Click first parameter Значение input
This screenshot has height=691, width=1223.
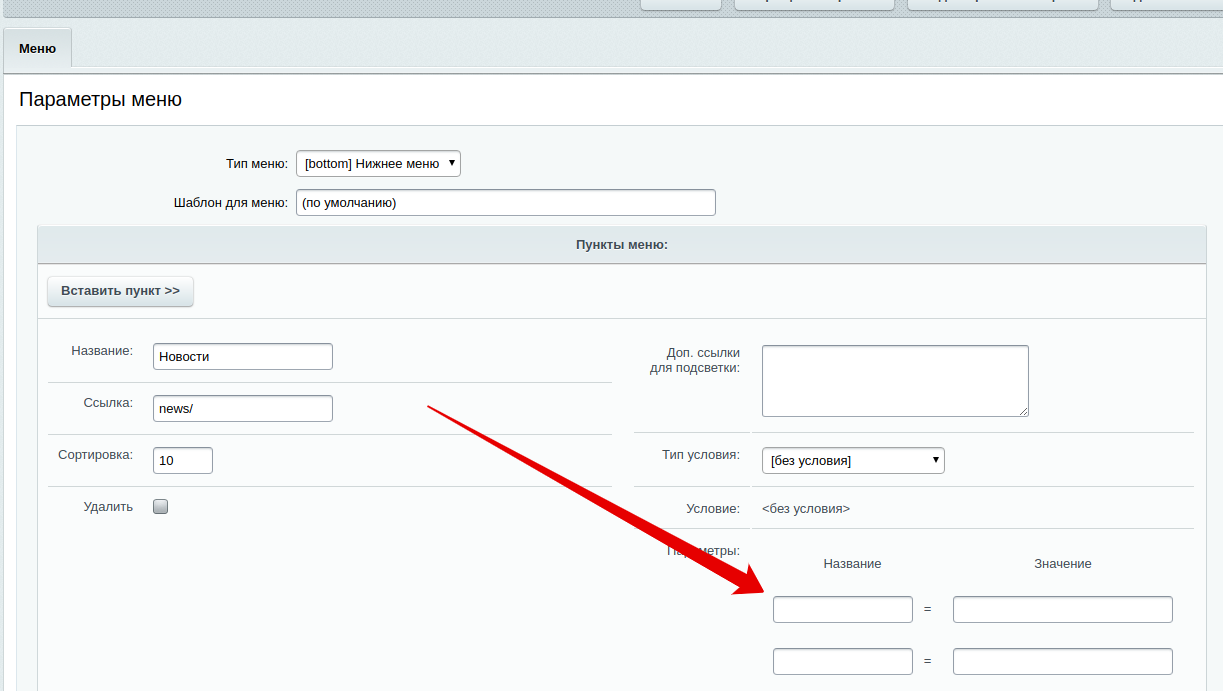pos(1062,609)
